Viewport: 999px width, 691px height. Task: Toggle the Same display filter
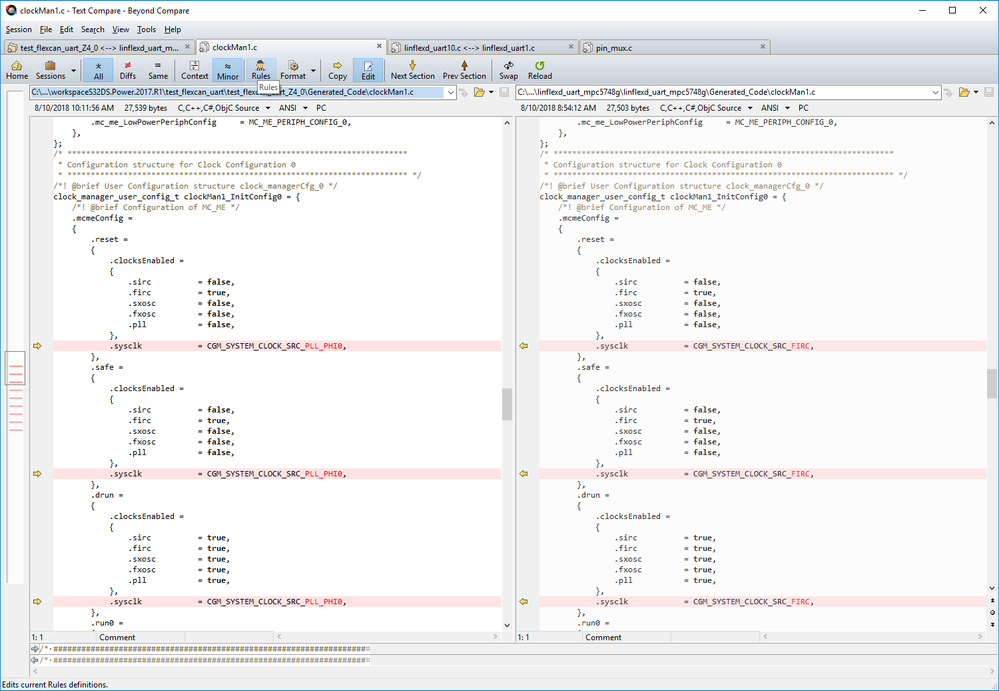click(158, 70)
